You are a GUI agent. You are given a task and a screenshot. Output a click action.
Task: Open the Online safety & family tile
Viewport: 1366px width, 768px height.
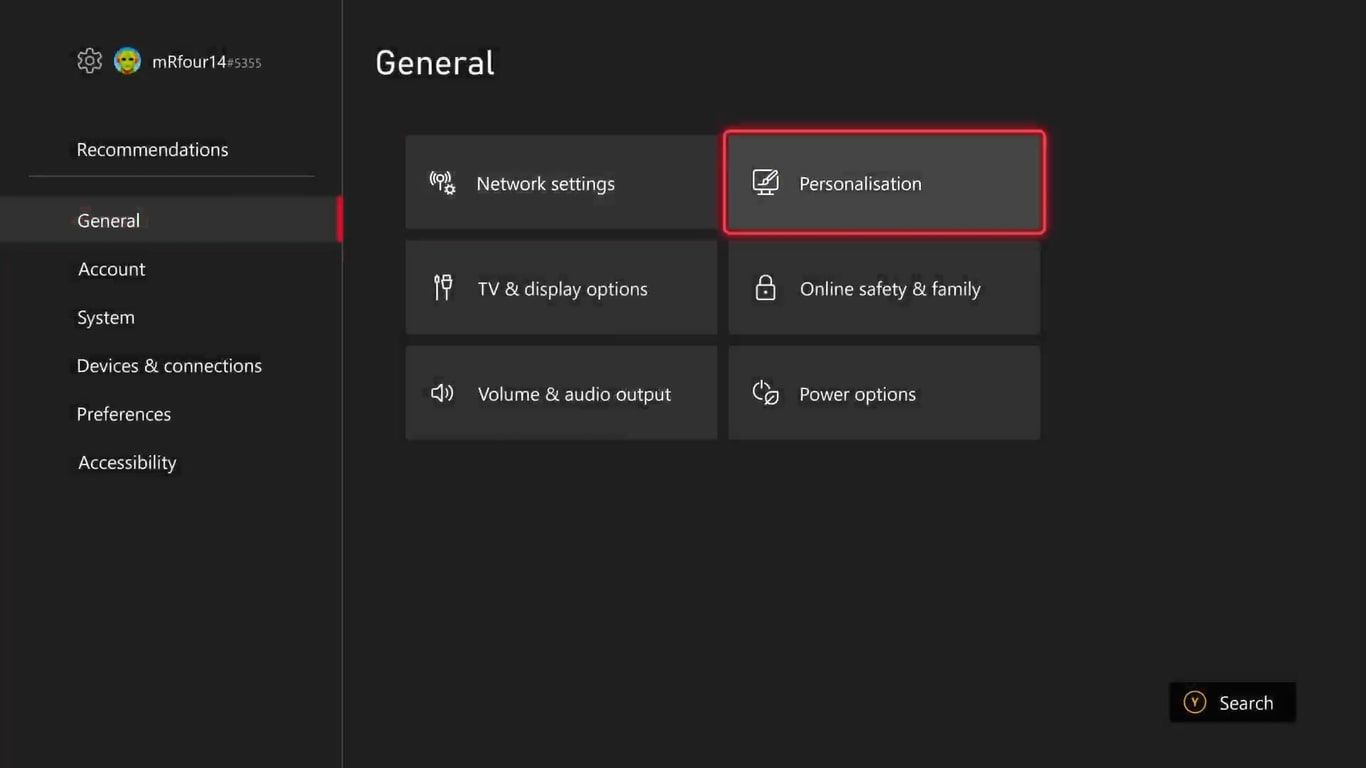pos(883,288)
